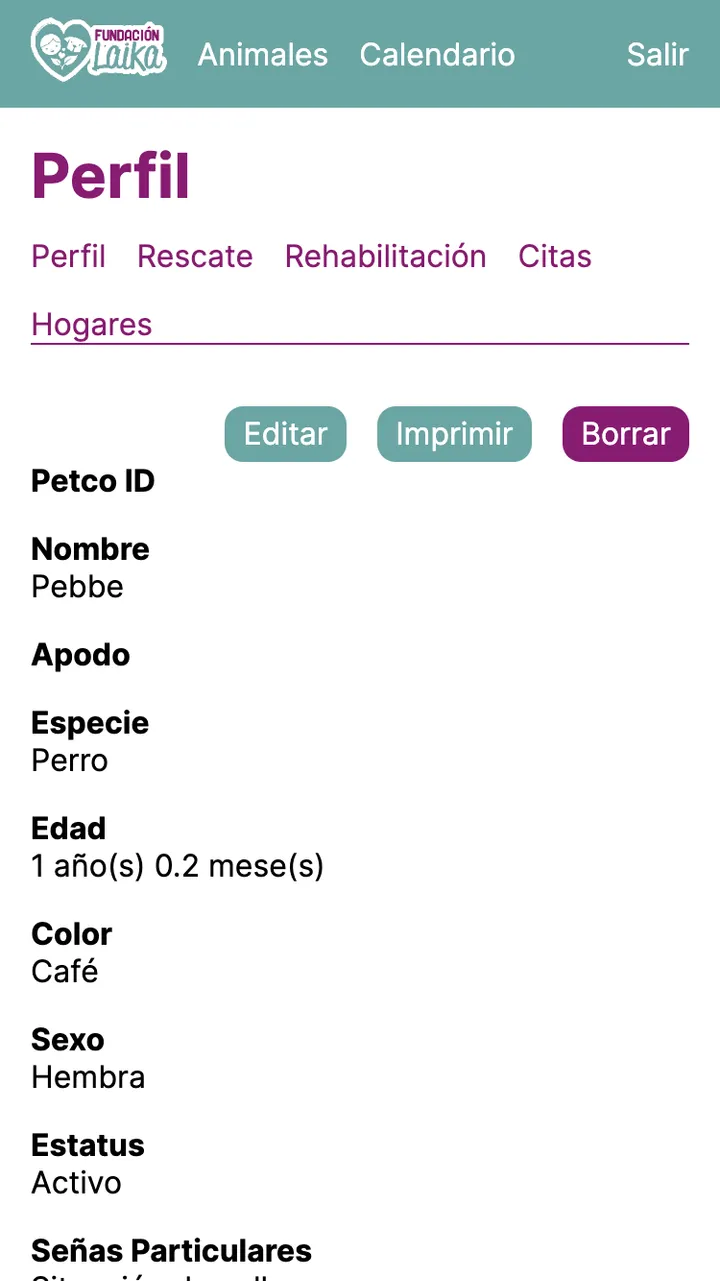Open the Animales section

click(263, 54)
